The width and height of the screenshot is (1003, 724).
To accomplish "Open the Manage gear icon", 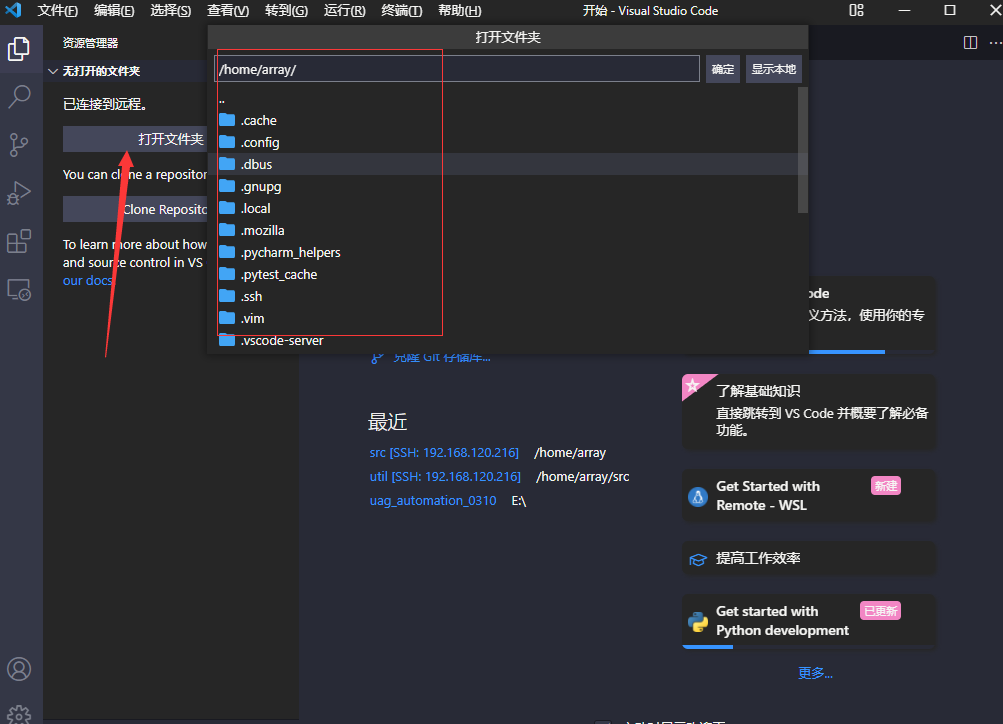I will coord(19,714).
